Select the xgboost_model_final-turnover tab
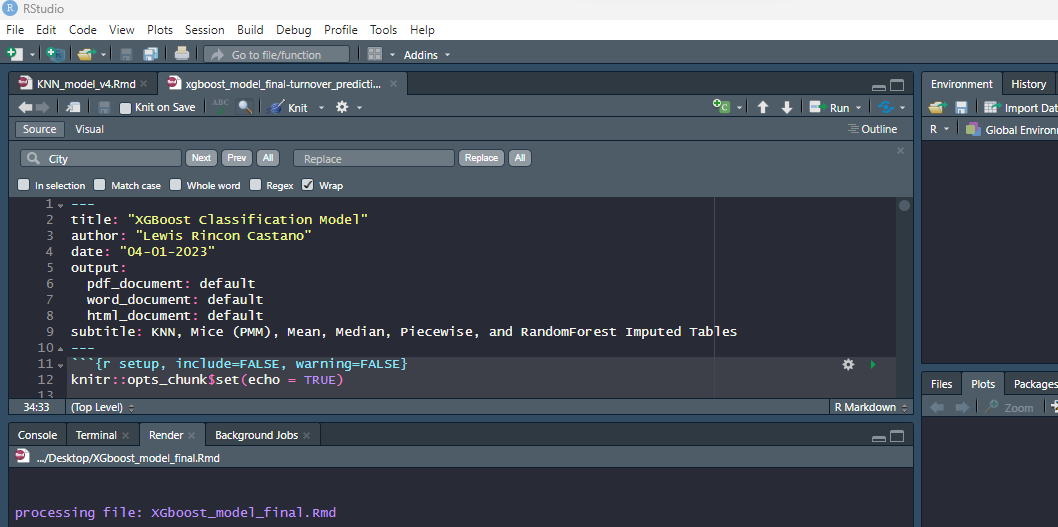 [x=283, y=84]
